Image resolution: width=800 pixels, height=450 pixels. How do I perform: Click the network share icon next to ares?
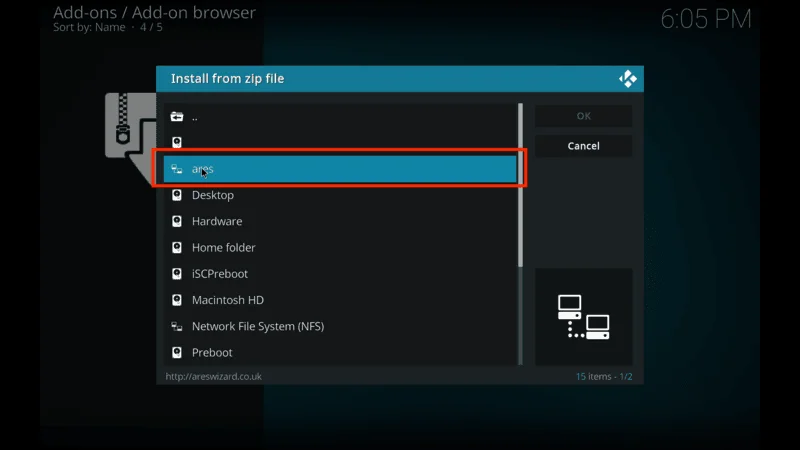coord(177,169)
